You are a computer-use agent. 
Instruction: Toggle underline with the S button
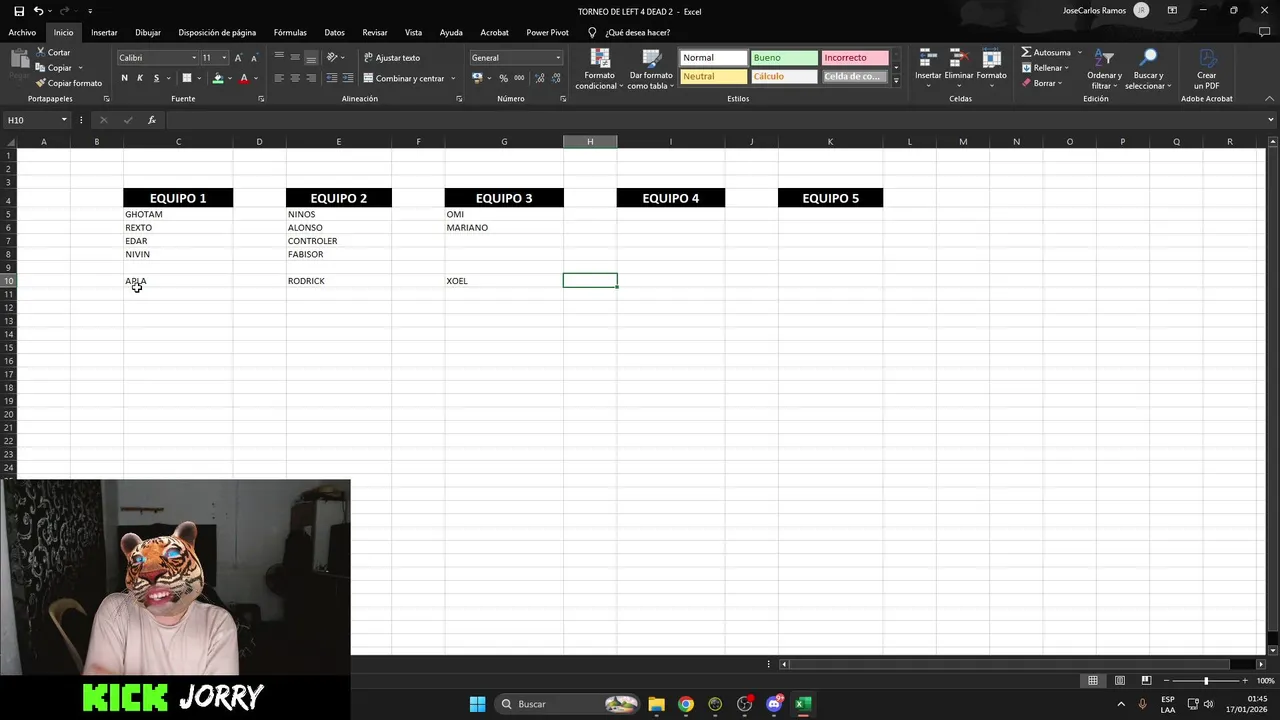click(x=156, y=78)
